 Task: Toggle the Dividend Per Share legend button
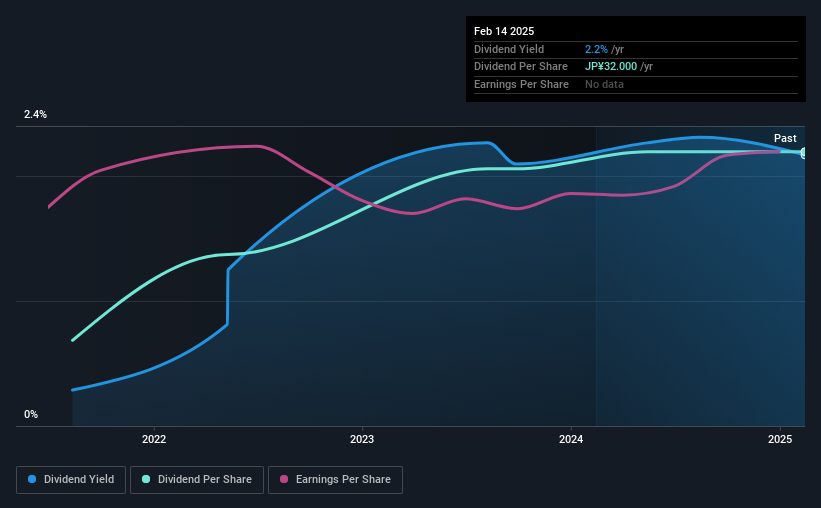[x=197, y=480]
